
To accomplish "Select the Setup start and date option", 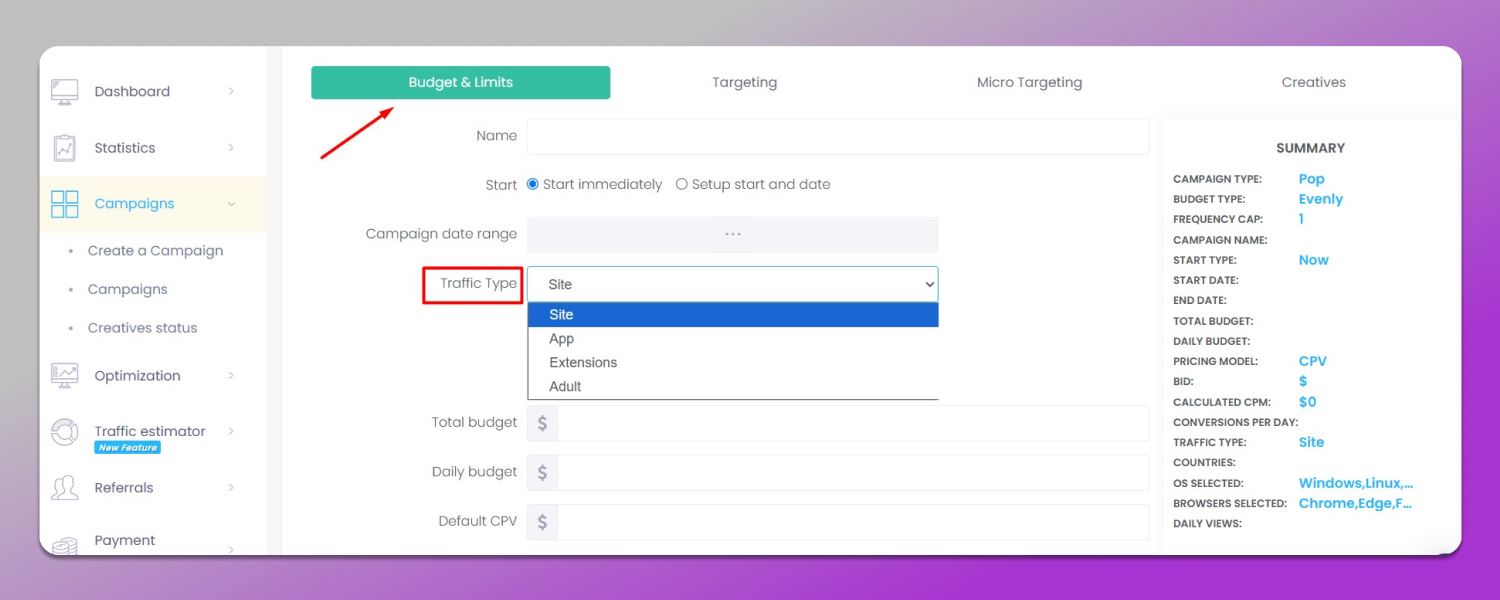I will point(682,184).
